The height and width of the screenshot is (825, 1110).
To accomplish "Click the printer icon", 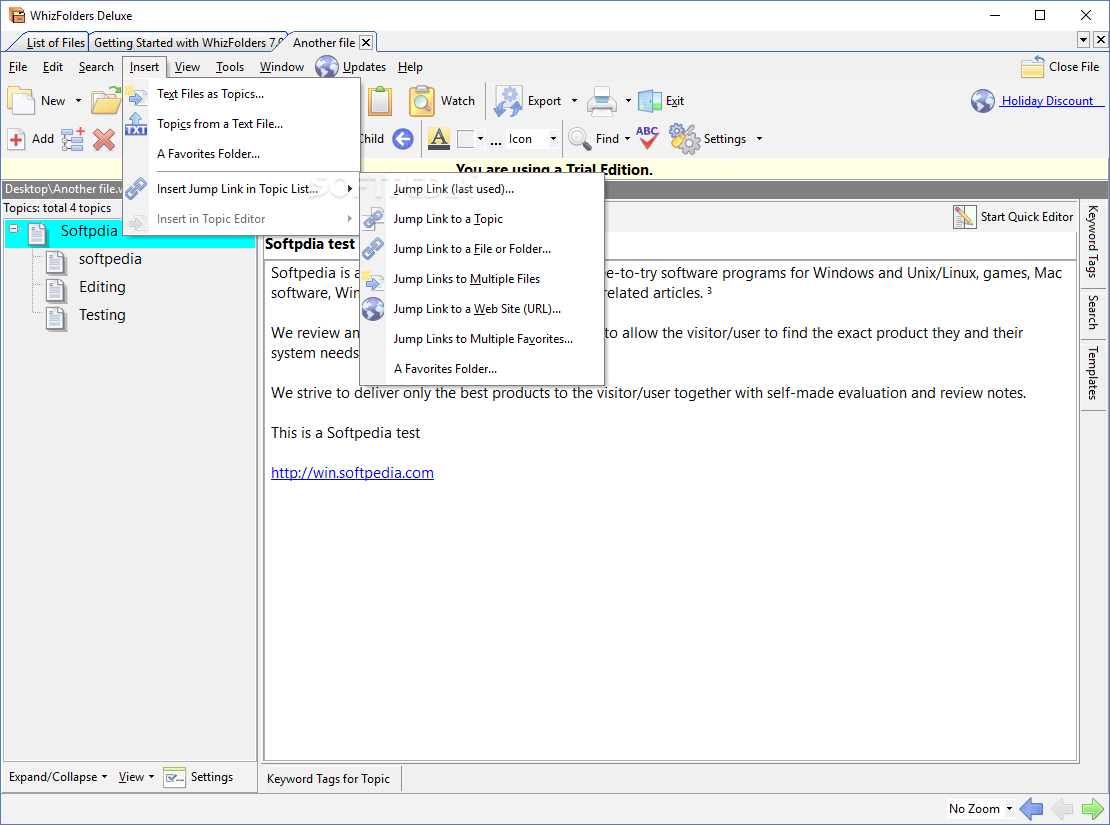I will click(602, 101).
